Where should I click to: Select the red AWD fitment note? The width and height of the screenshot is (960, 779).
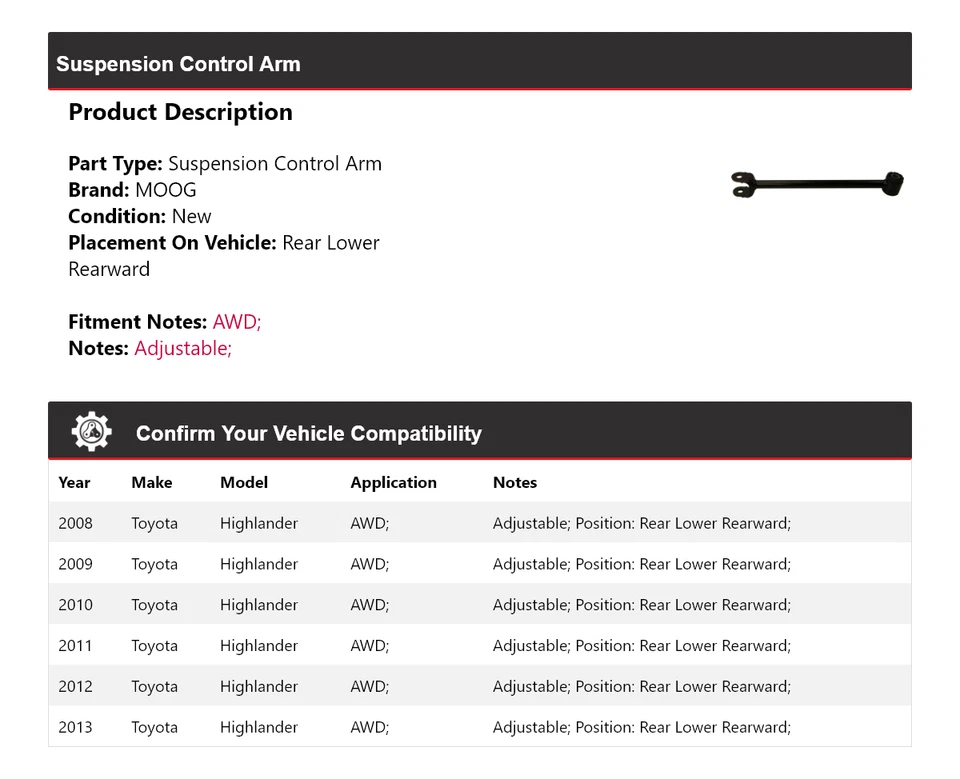coord(236,322)
